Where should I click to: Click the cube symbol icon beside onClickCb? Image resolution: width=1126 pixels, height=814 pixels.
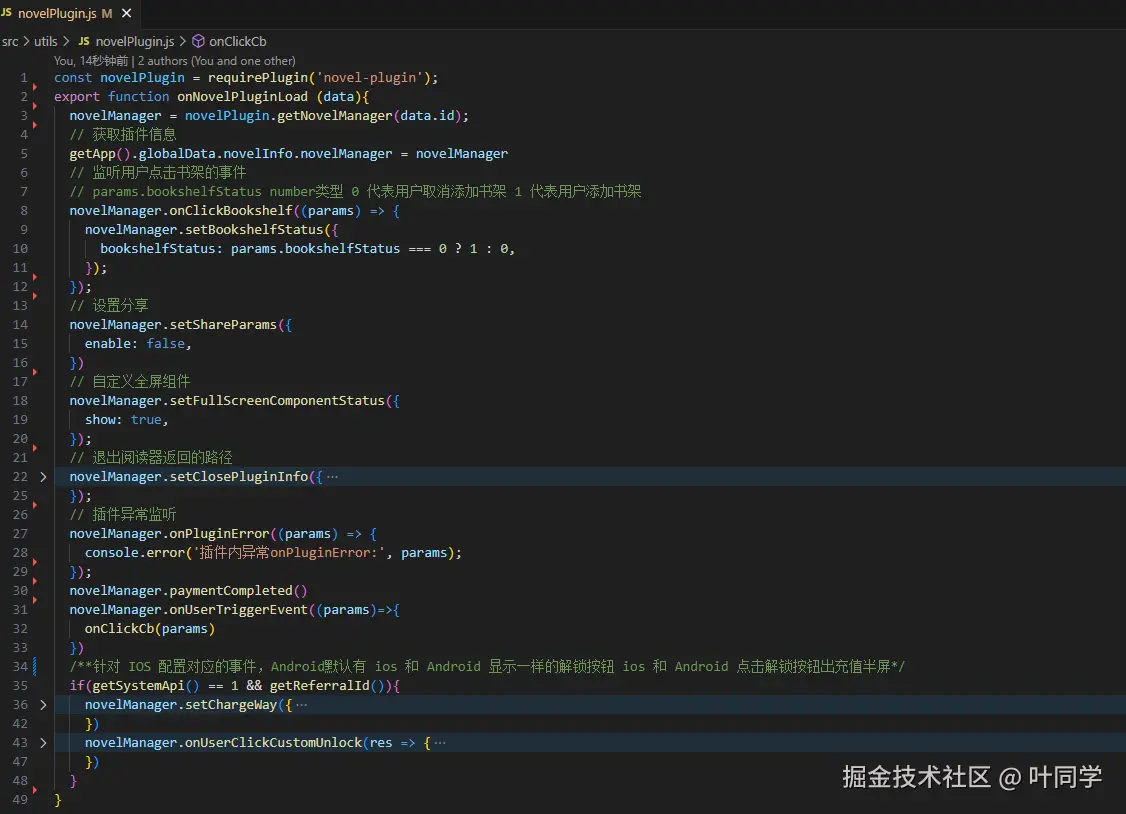[198, 42]
